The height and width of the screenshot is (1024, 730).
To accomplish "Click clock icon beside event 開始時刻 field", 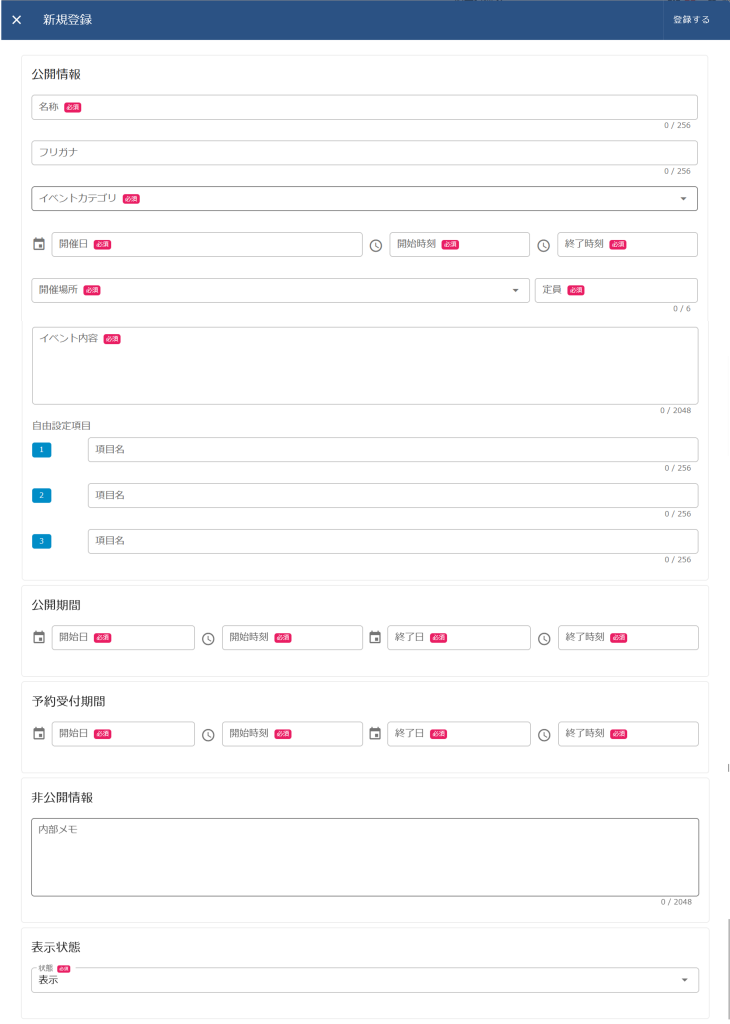I will click(x=376, y=245).
